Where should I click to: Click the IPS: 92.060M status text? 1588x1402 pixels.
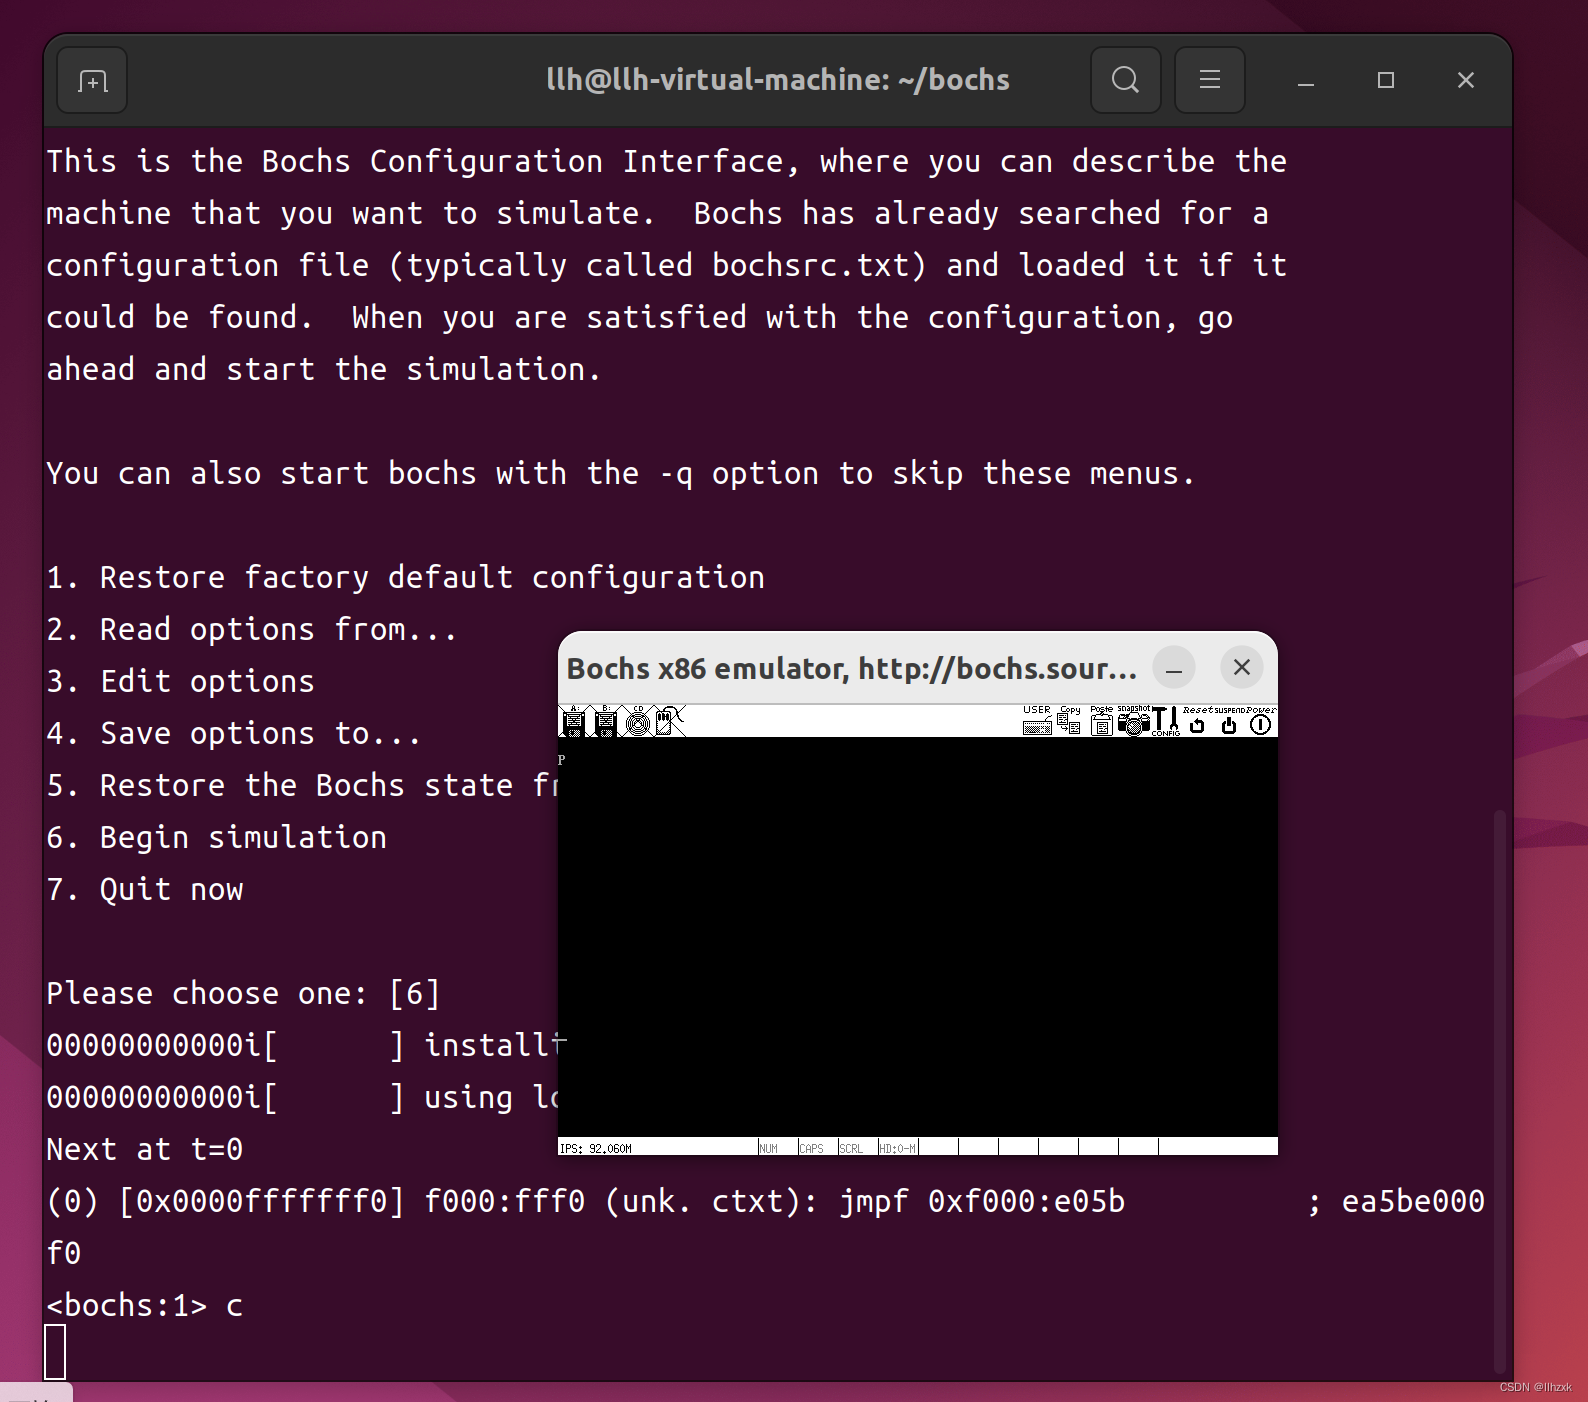pyautogui.click(x=596, y=1148)
